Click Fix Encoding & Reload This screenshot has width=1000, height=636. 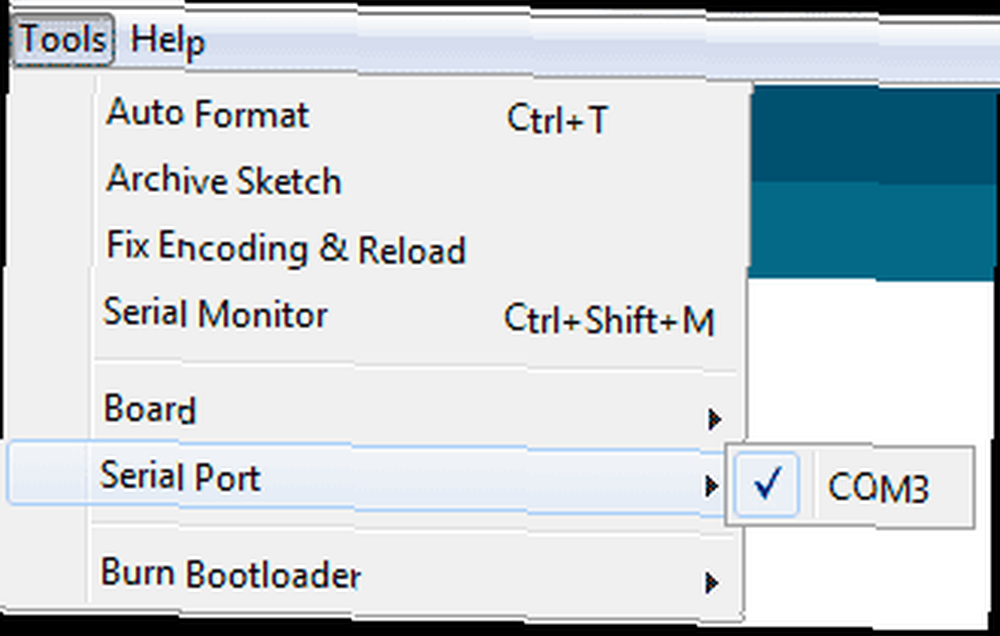pos(286,248)
